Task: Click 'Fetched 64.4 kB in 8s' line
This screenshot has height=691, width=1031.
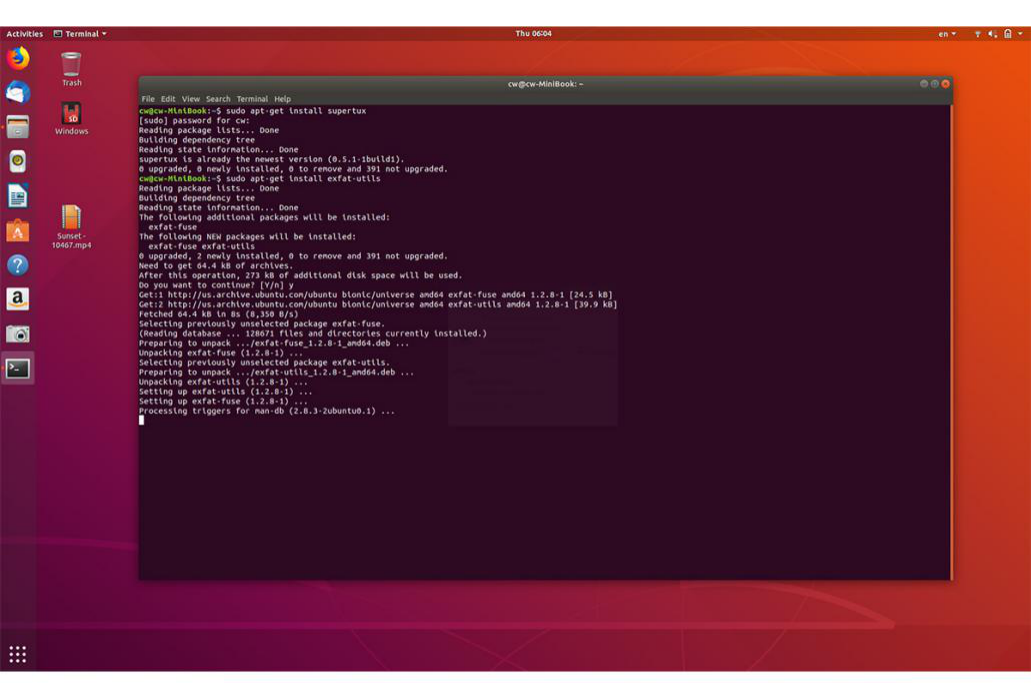Action: point(218,314)
